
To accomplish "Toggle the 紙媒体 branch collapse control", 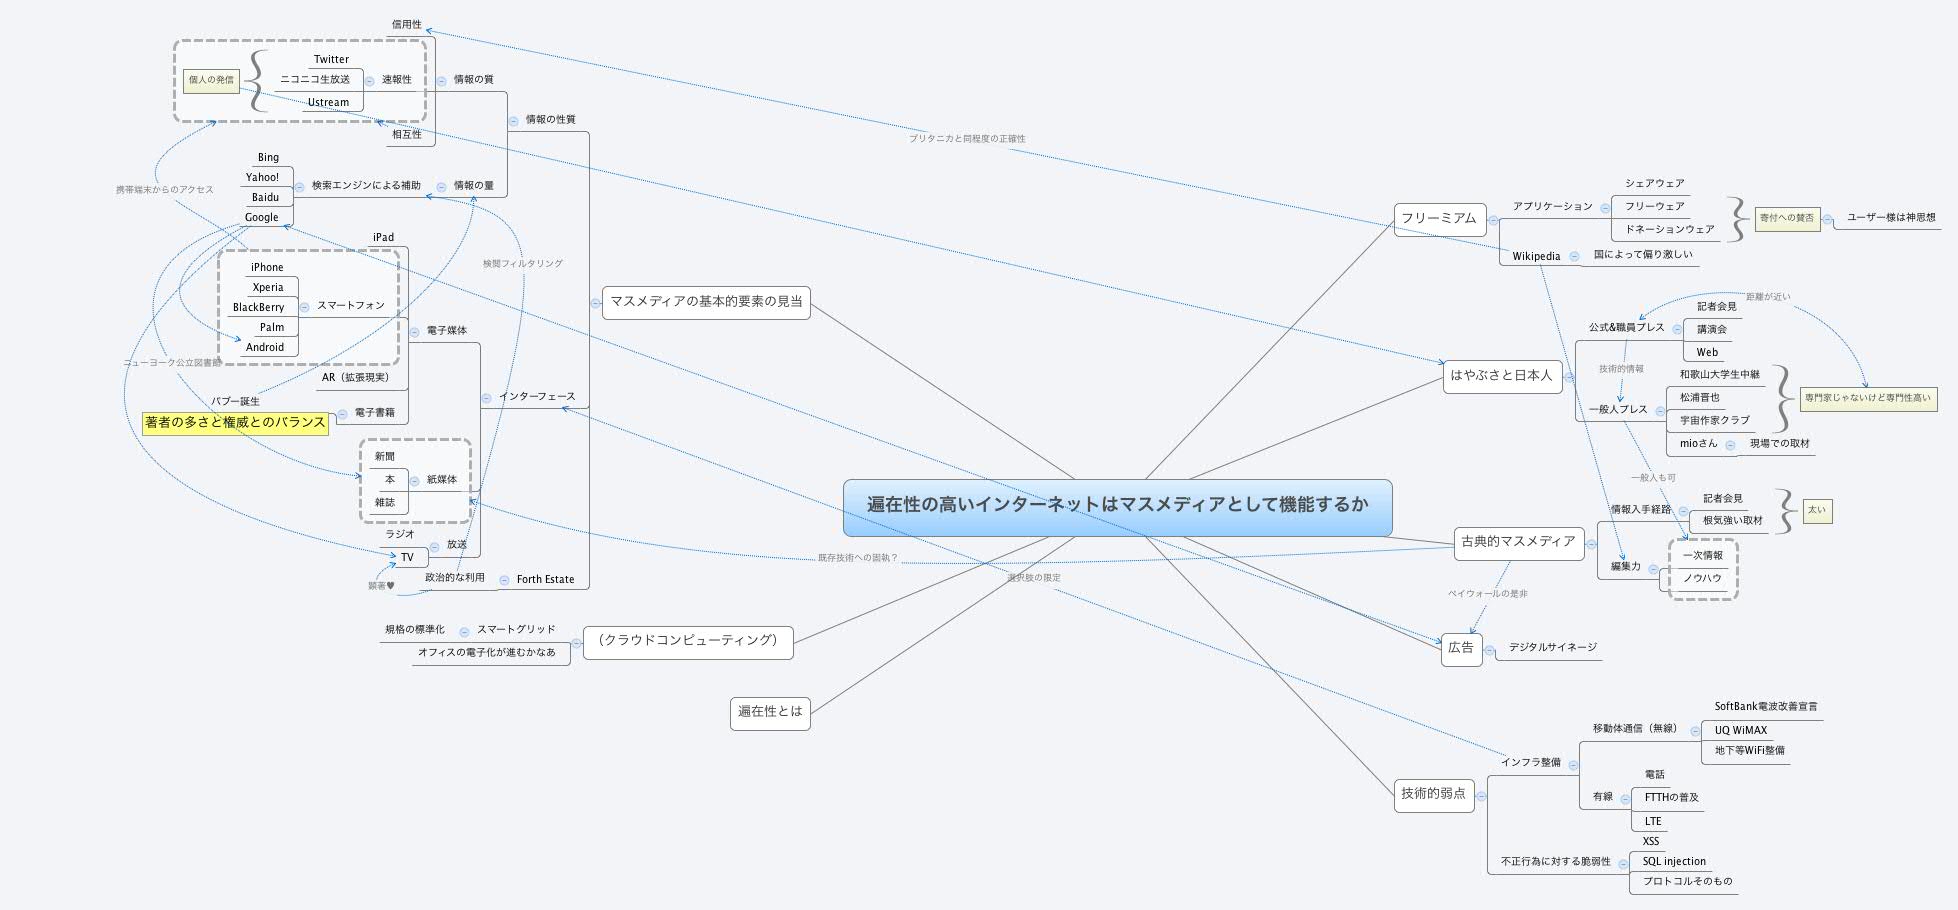I will (415, 481).
